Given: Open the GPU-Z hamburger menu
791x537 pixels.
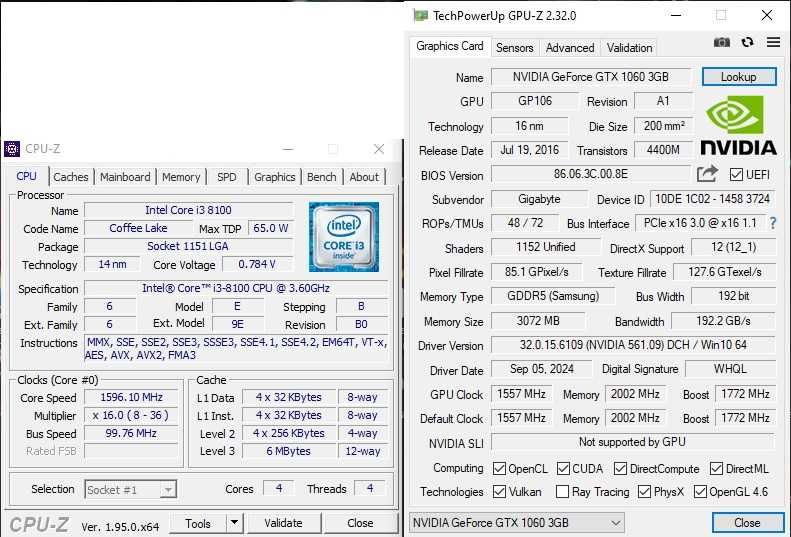Looking at the screenshot, I should pos(773,42).
